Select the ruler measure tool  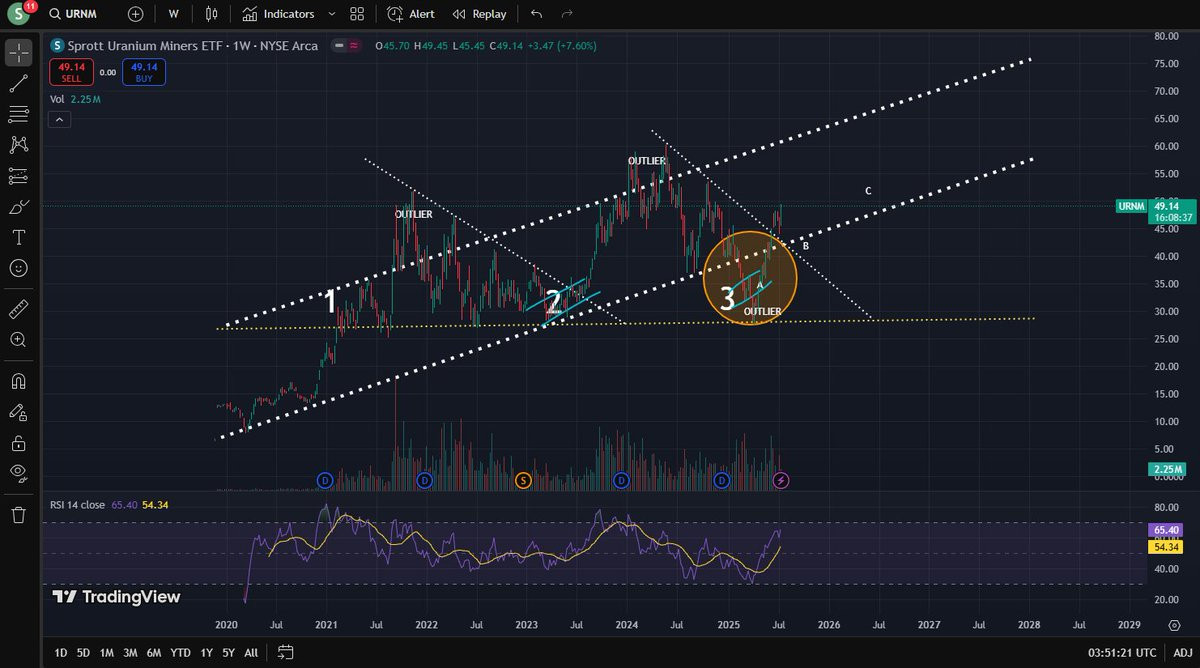point(18,310)
